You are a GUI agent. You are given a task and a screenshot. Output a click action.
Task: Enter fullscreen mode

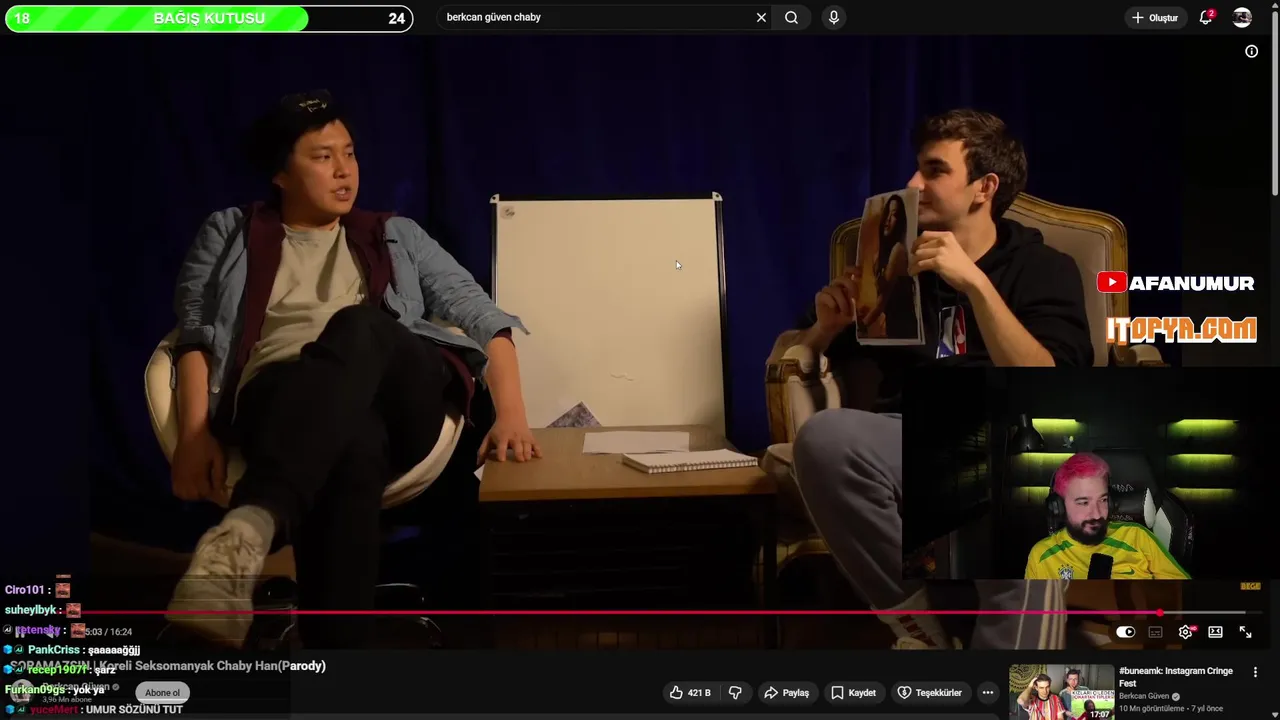1245,632
